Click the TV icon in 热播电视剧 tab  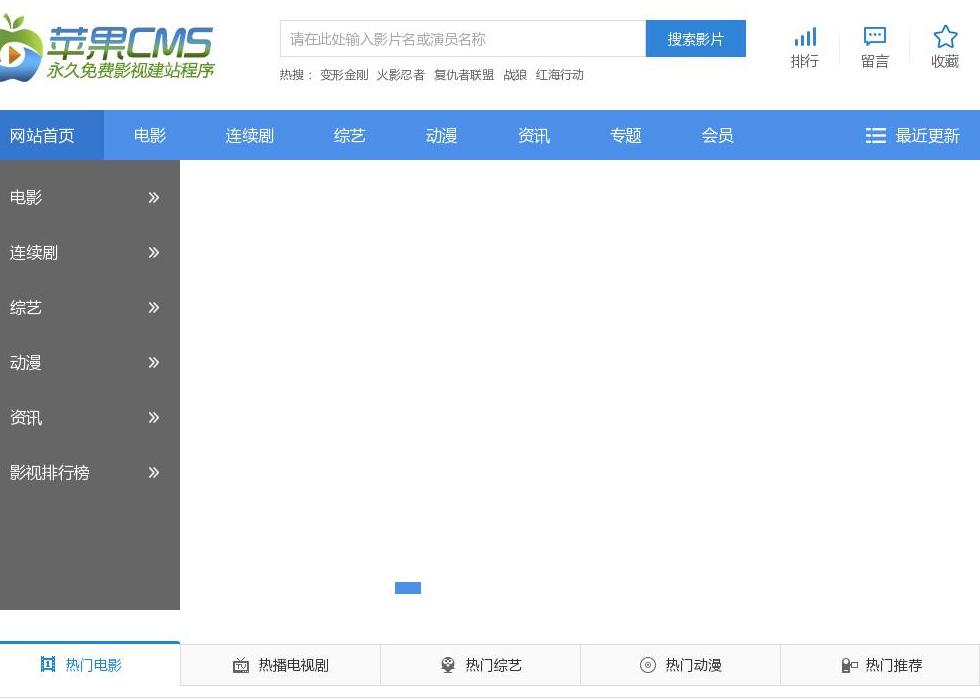click(241, 665)
